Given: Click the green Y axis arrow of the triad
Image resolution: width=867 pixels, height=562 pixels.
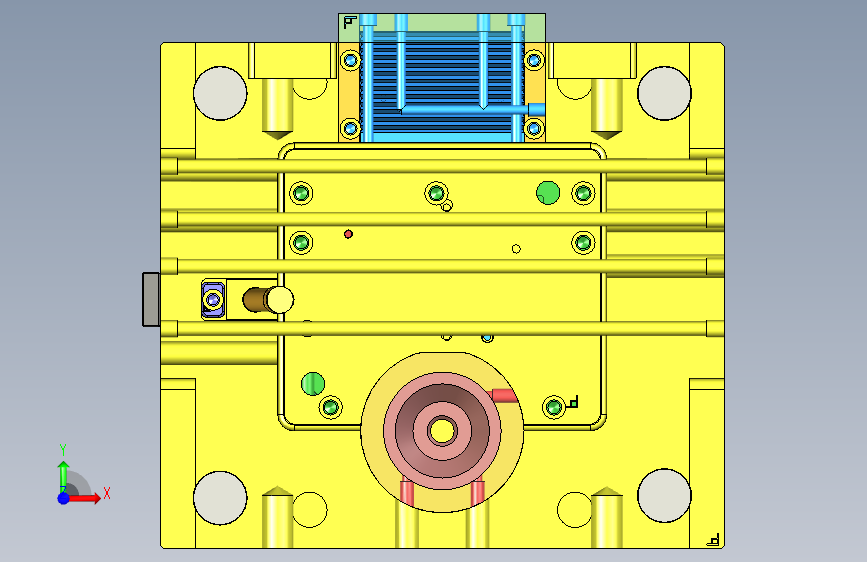Looking at the screenshot, I should click(64, 477).
